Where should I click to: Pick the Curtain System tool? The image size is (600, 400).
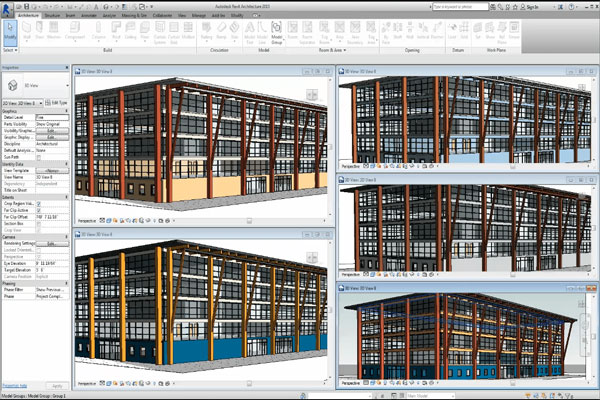coord(160,32)
